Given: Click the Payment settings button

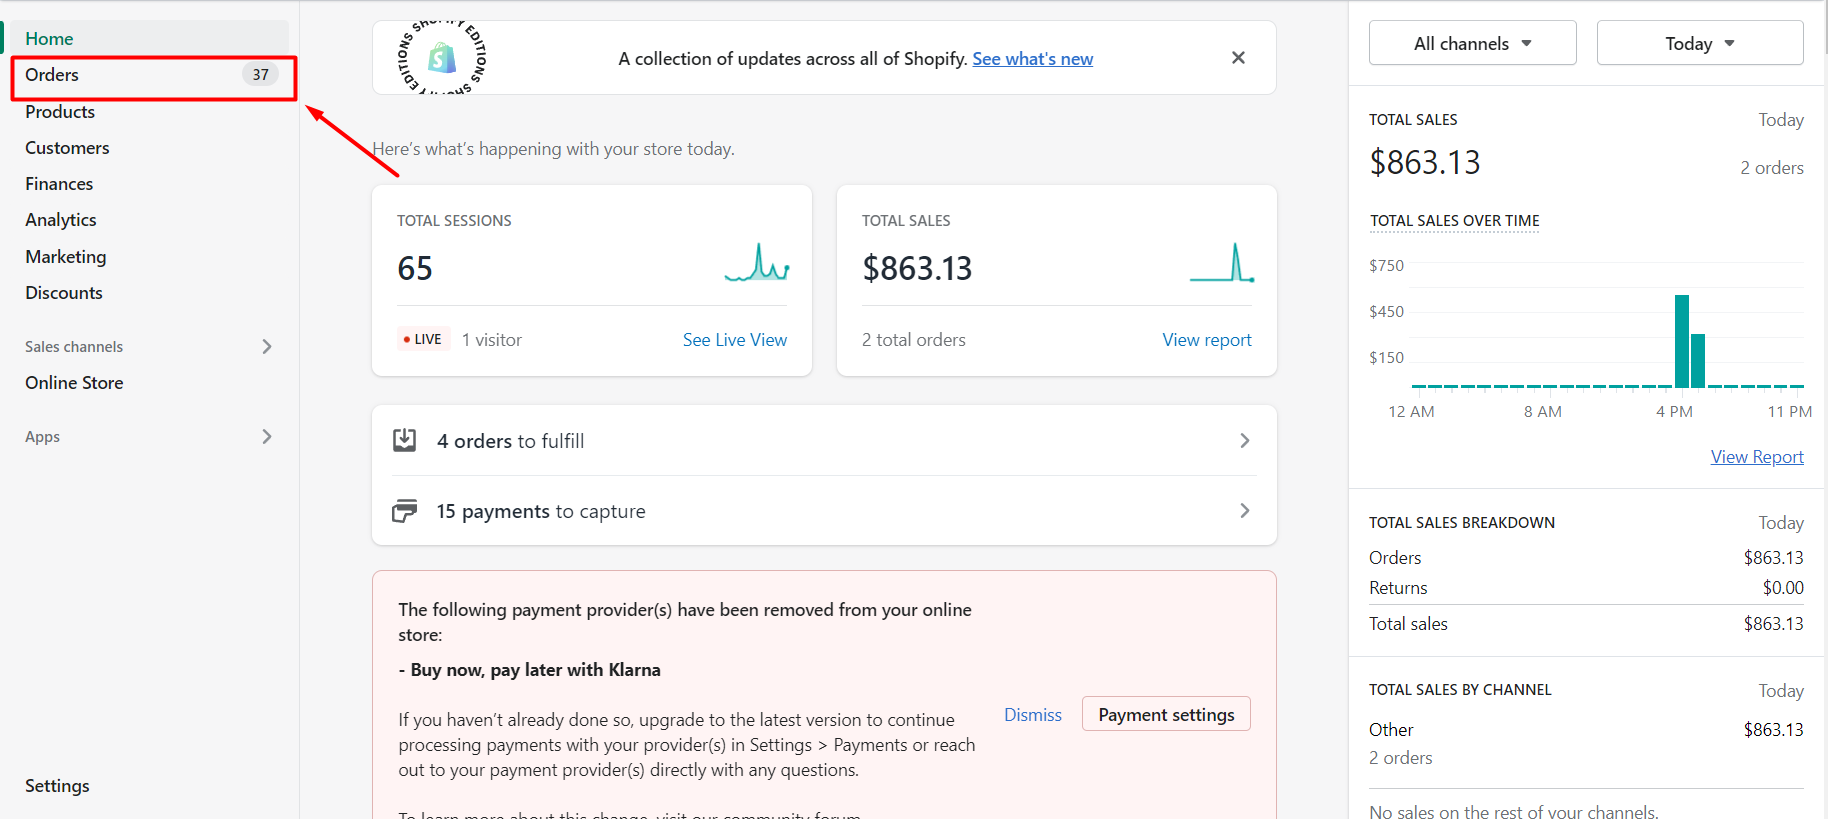Looking at the screenshot, I should pos(1166,714).
